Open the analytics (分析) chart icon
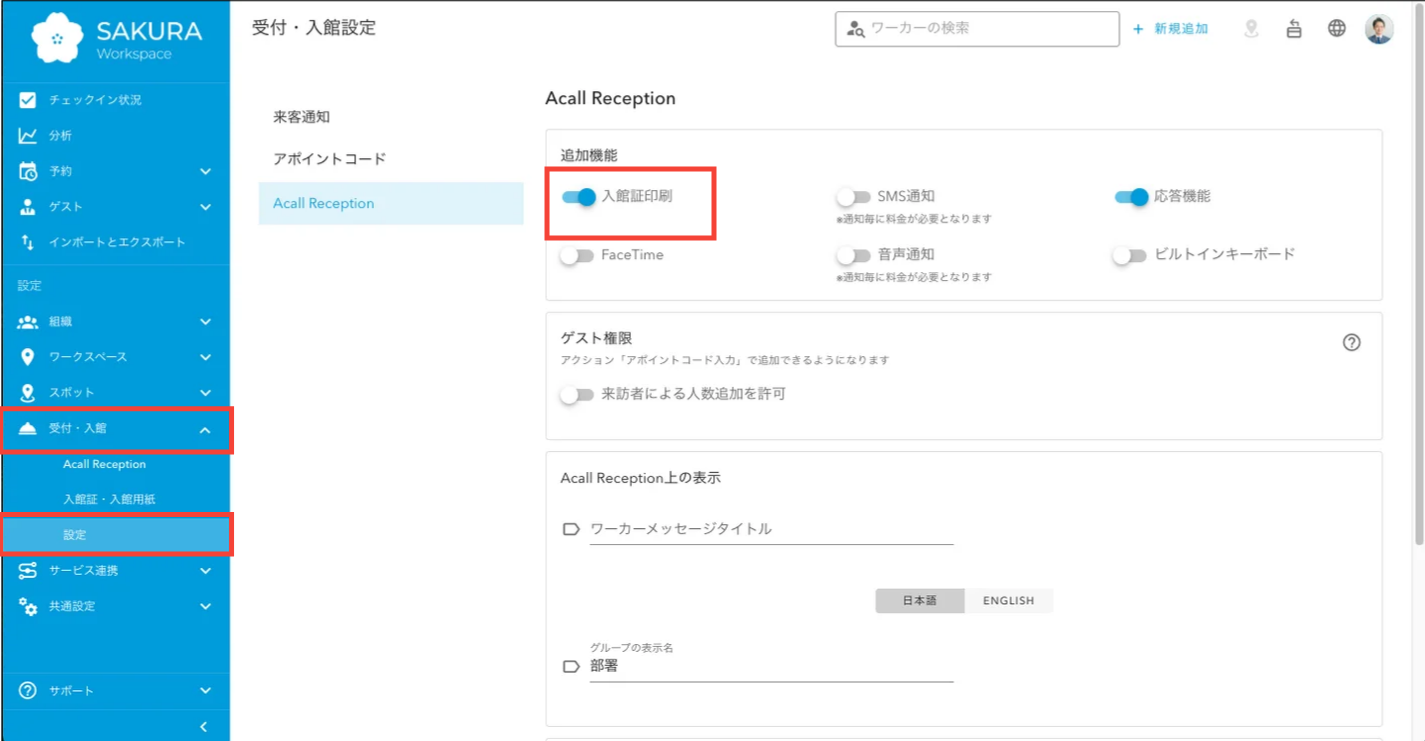 tap(28, 136)
